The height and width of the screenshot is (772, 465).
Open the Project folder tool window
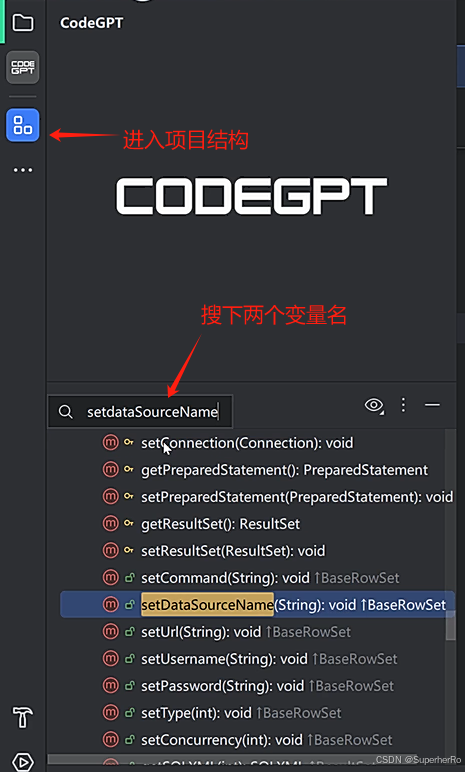tap(23, 23)
